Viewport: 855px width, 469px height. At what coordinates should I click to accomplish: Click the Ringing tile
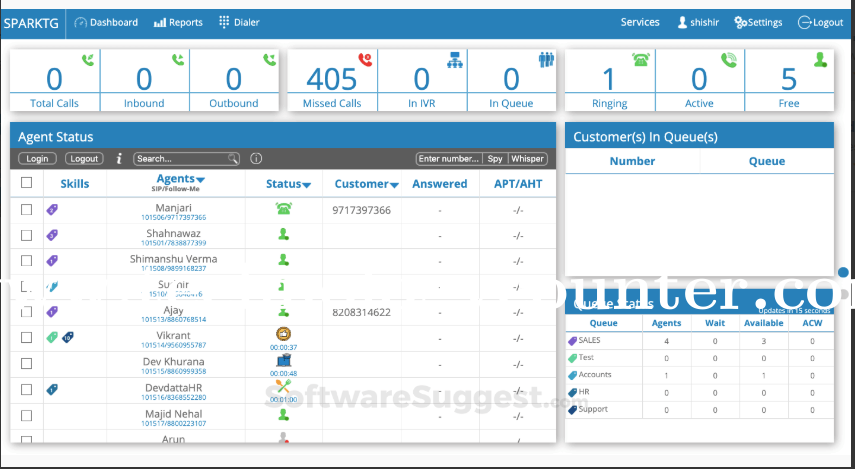coord(610,80)
